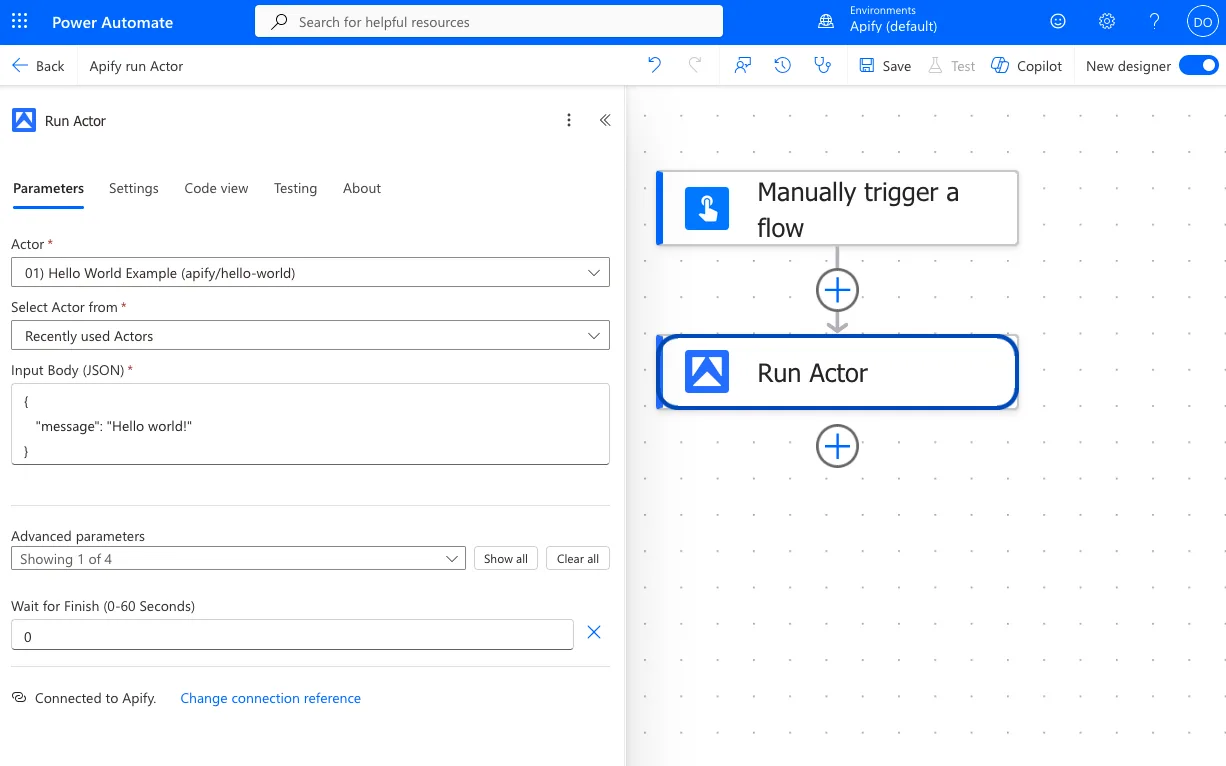Click the Wait for Finish value field
Viewport: 1226px width, 766px height.
coord(292,635)
